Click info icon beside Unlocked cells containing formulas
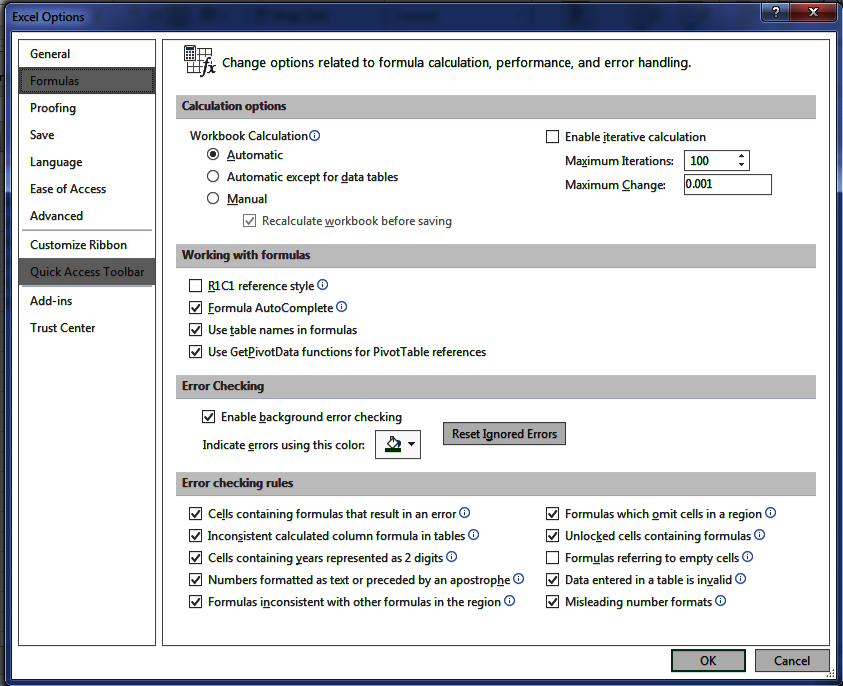This screenshot has height=686, width=843. [760, 535]
